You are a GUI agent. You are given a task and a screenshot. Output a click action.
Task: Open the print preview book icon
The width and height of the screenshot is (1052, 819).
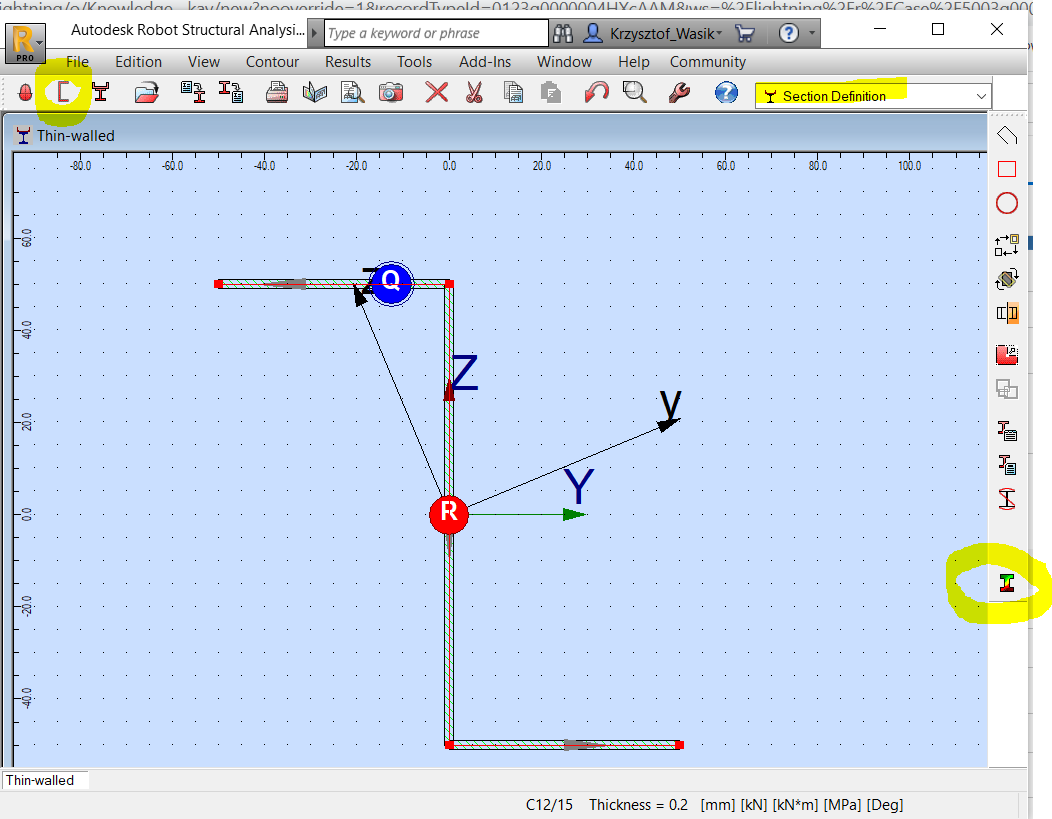click(314, 92)
